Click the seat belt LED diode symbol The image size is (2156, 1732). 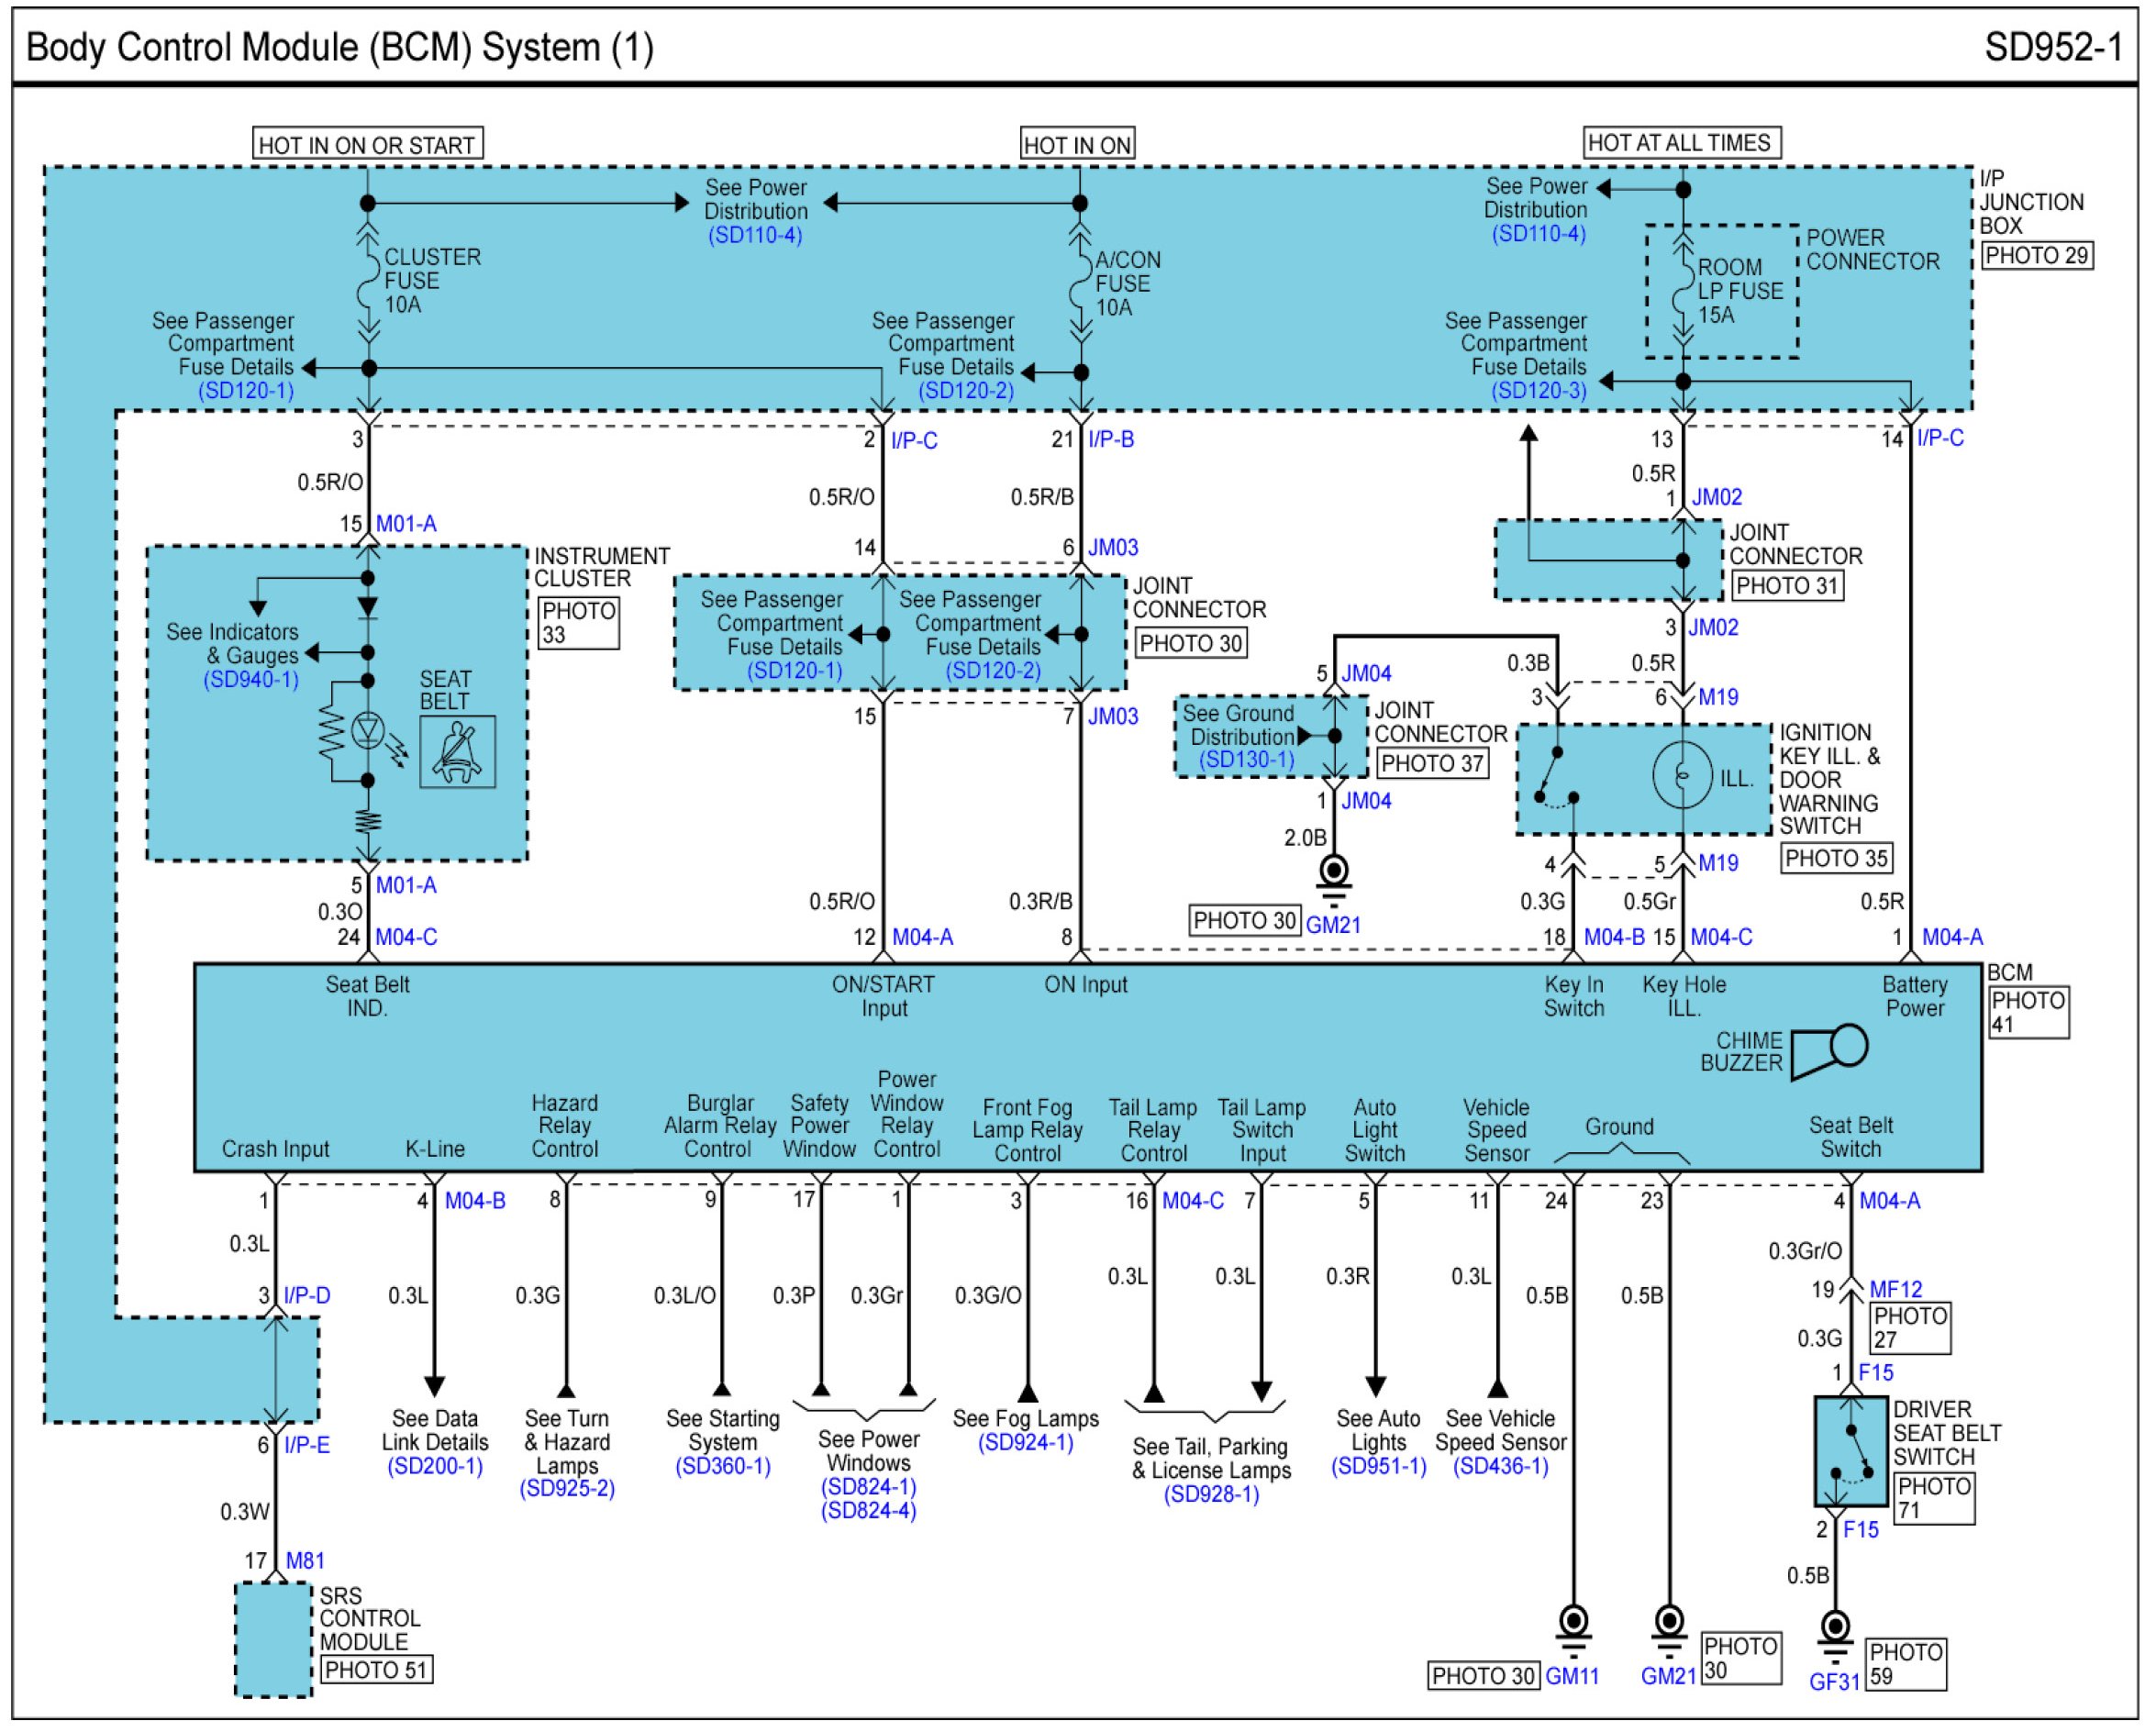369,731
